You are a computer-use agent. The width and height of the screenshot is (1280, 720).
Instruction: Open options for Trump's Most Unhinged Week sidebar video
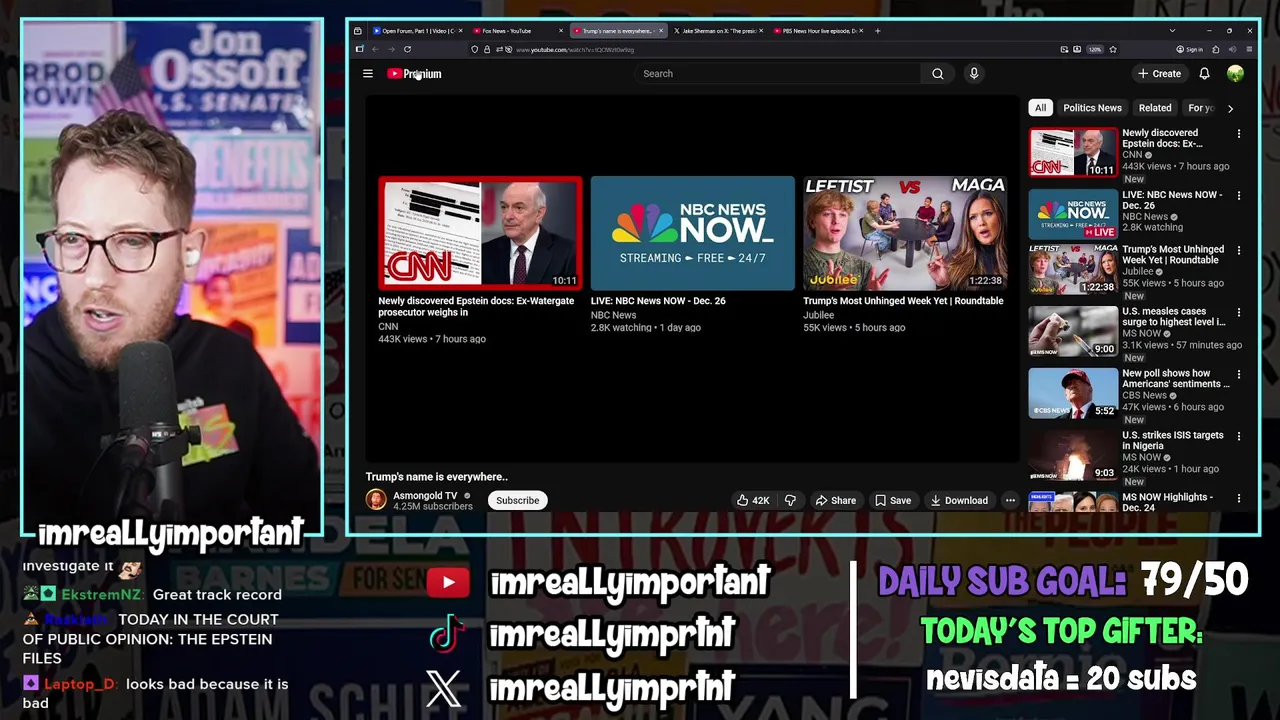pyautogui.click(x=1239, y=250)
